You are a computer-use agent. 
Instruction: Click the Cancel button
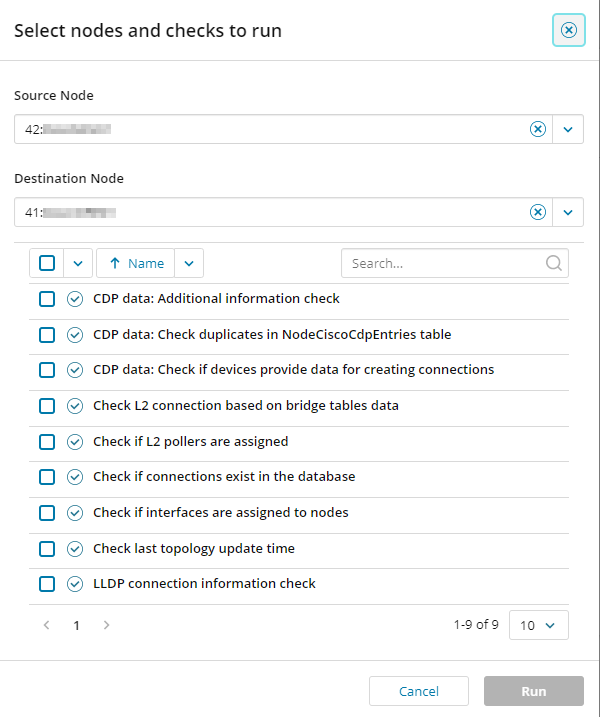click(419, 691)
